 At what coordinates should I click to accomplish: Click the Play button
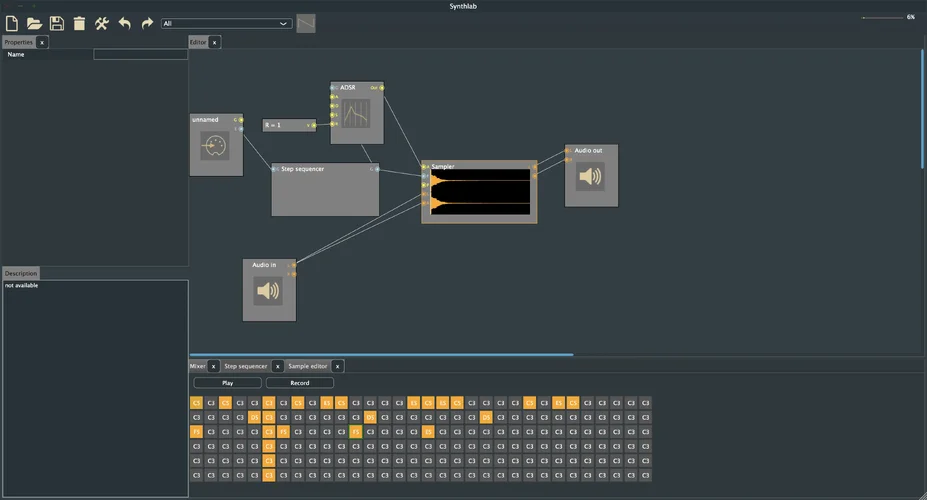[x=228, y=383]
